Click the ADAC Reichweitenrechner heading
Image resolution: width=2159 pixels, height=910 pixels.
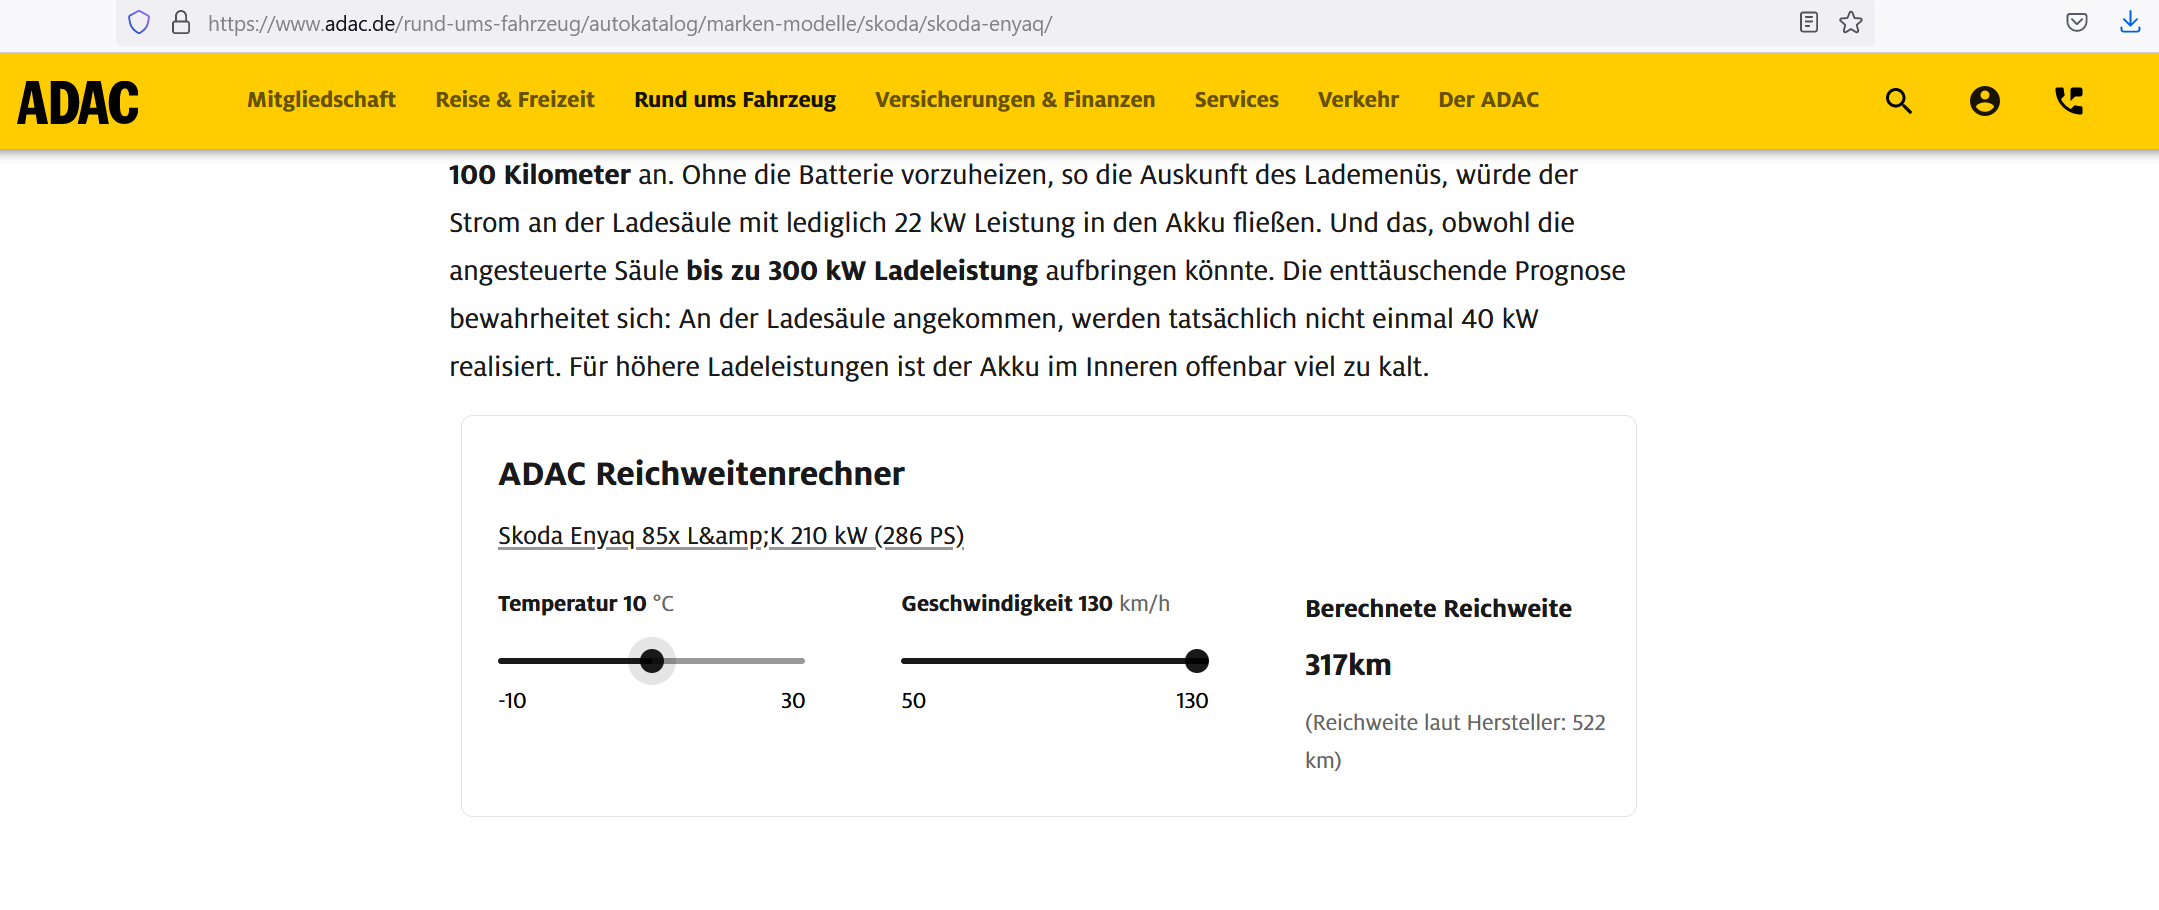(701, 474)
